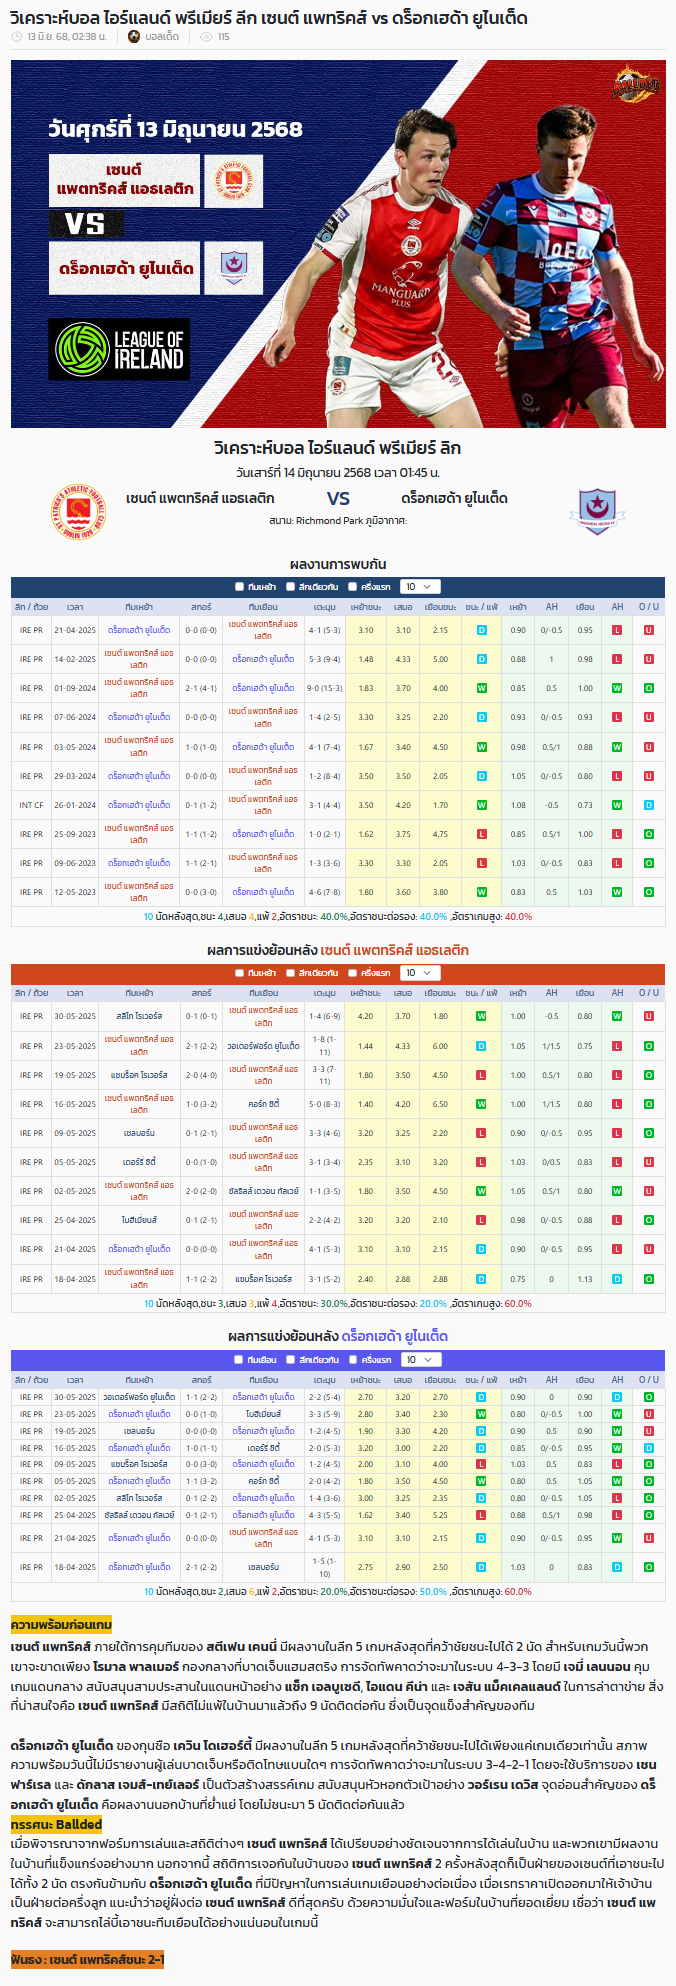This screenshot has width=676, height=1986.
Task: Click the clock icon beside the post date
Action: (17, 37)
